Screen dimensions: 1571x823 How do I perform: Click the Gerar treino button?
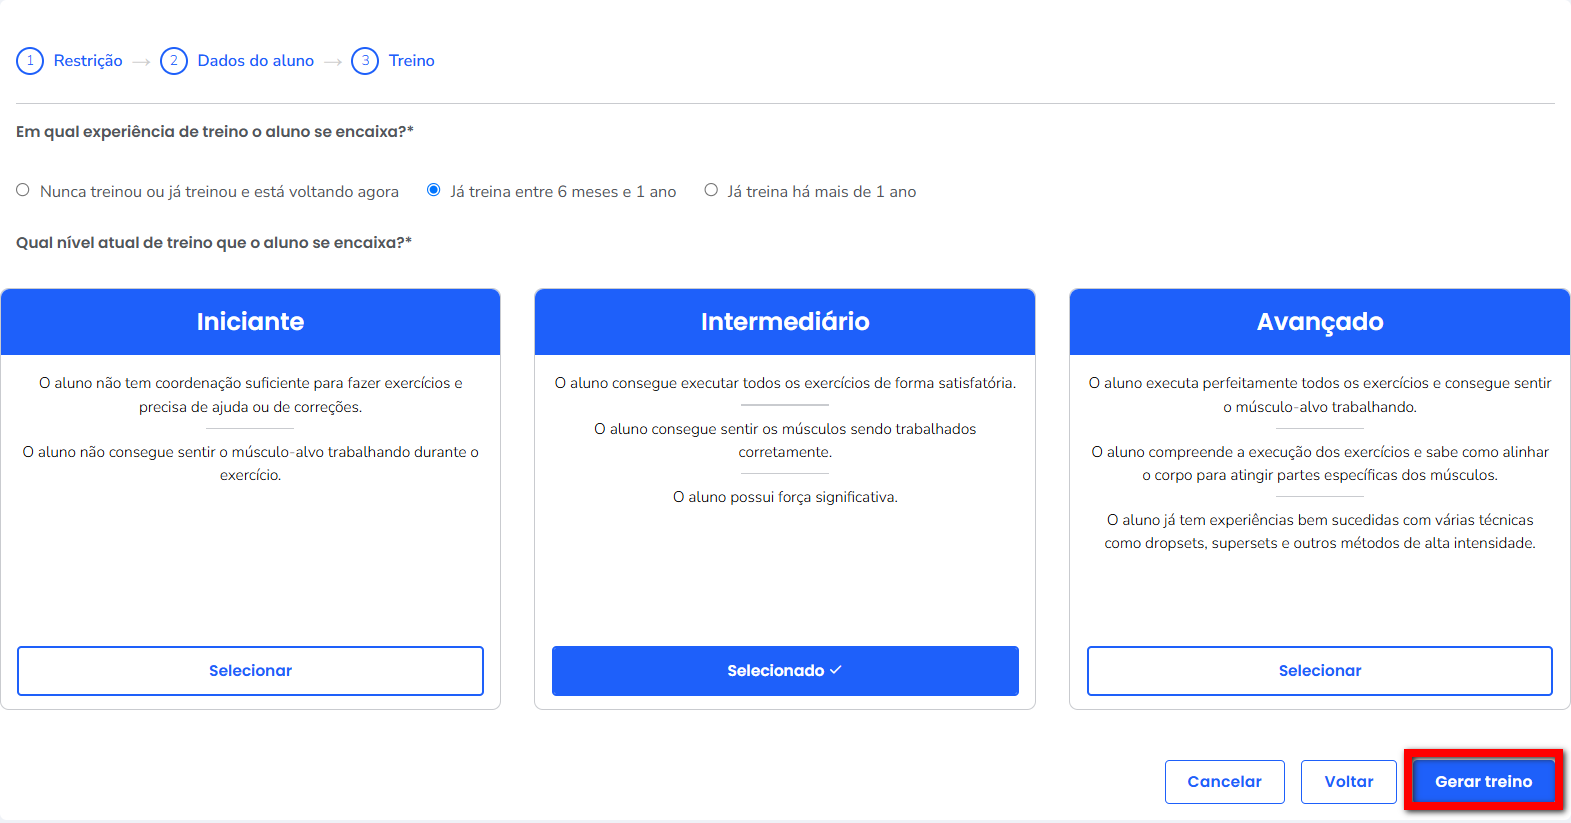[x=1483, y=782]
